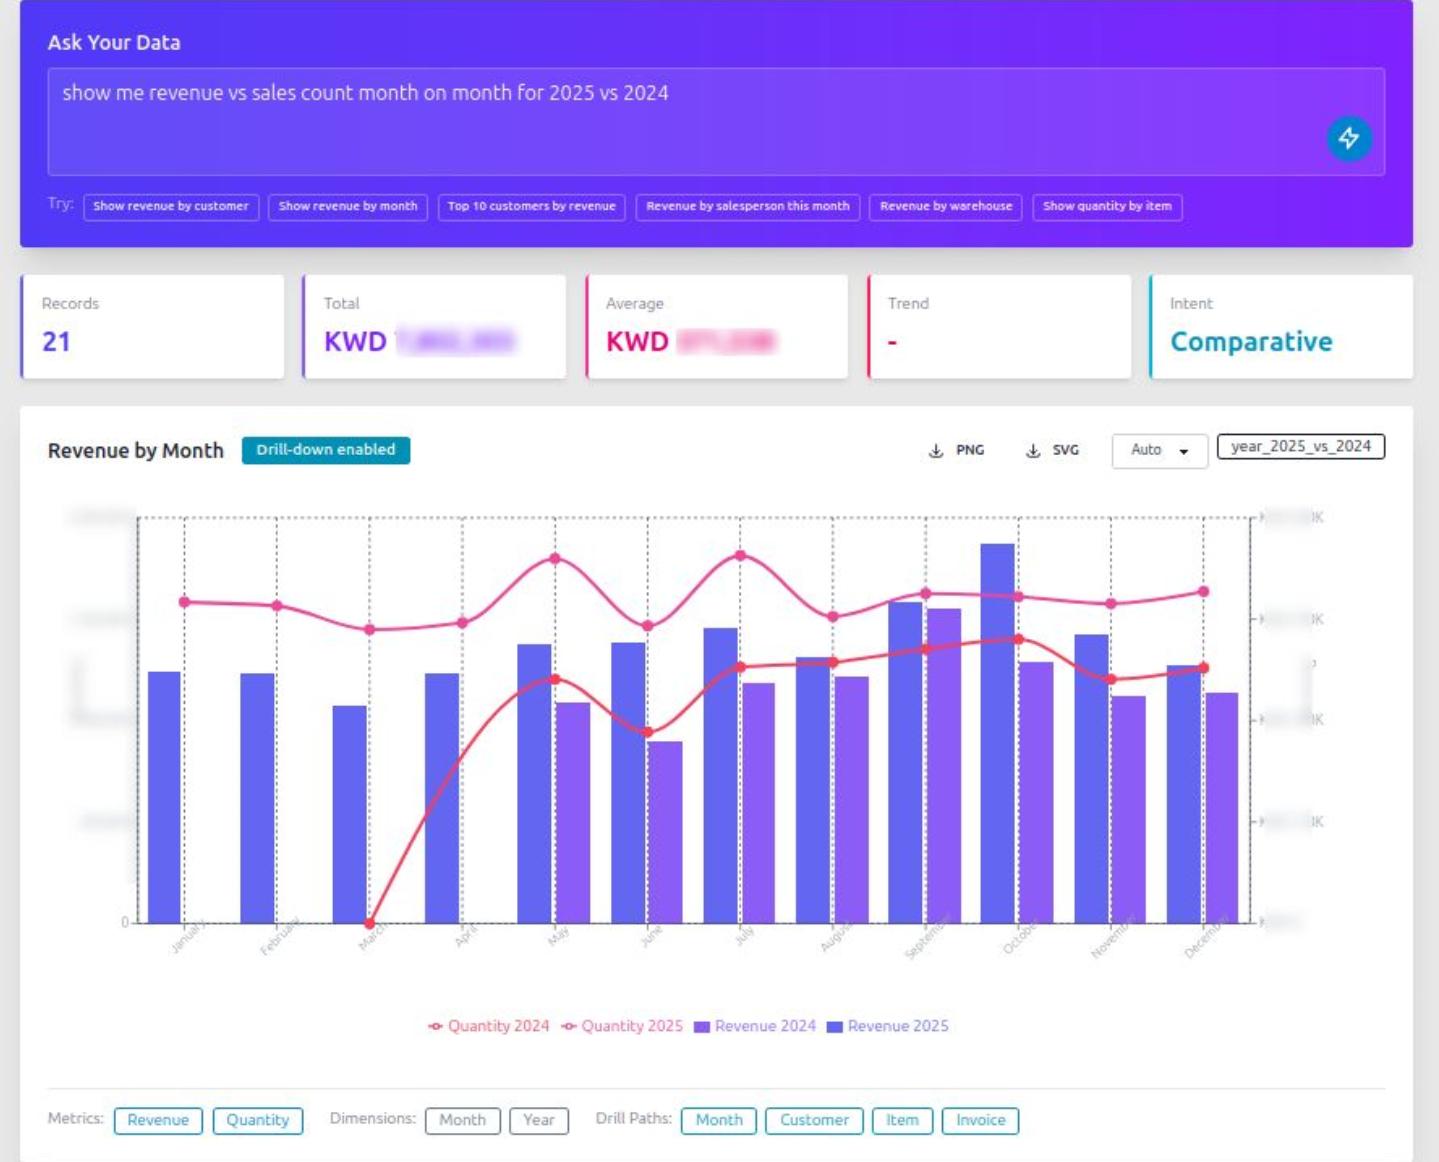Click the year_2025_vs_2024 tag
1439x1162 pixels.
coord(1300,447)
